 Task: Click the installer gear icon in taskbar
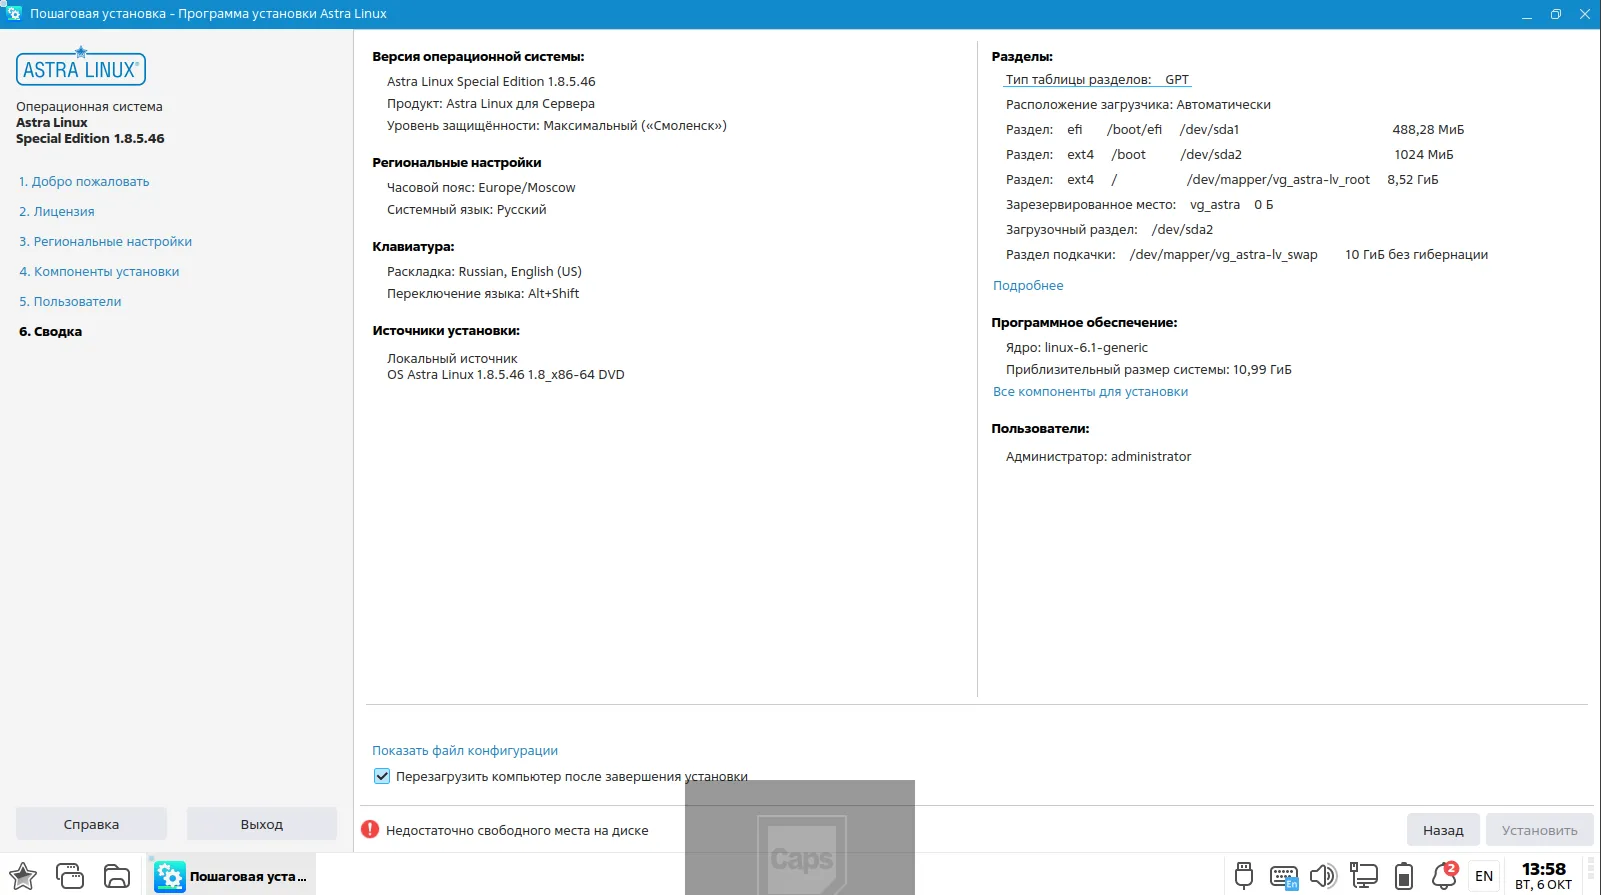coord(170,877)
